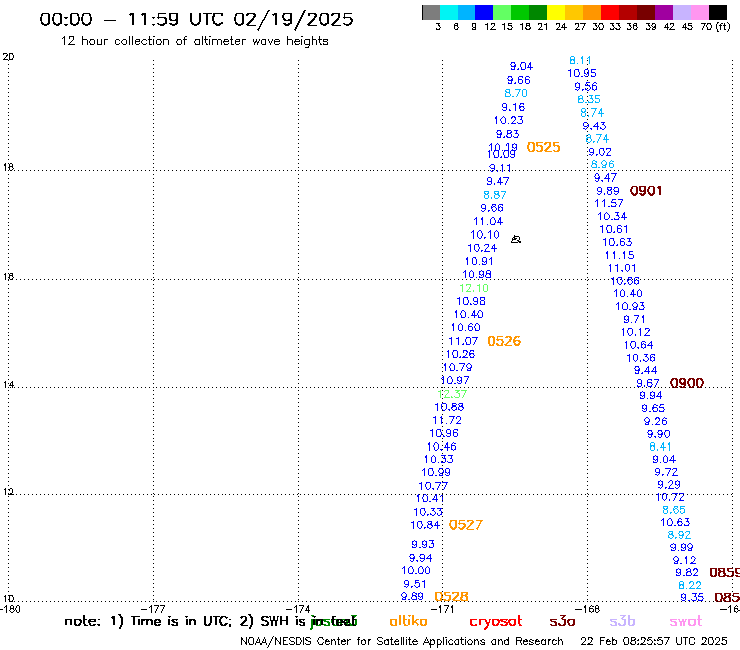Click the 8.11 value at track top

click(580, 60)
